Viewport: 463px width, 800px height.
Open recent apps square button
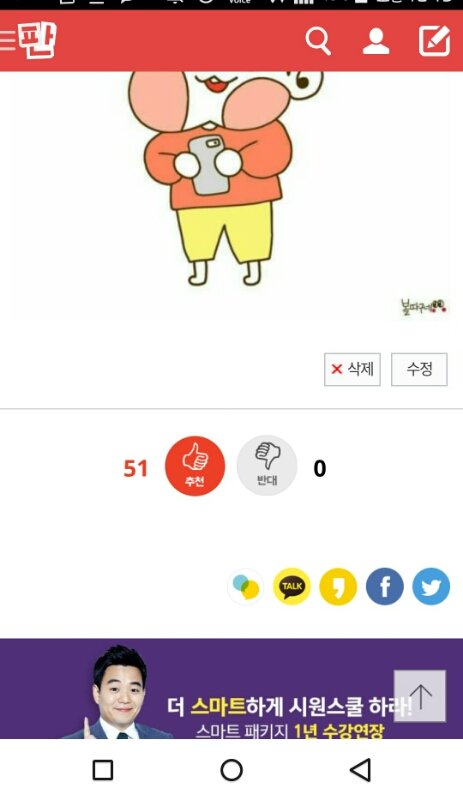(103, 770)
